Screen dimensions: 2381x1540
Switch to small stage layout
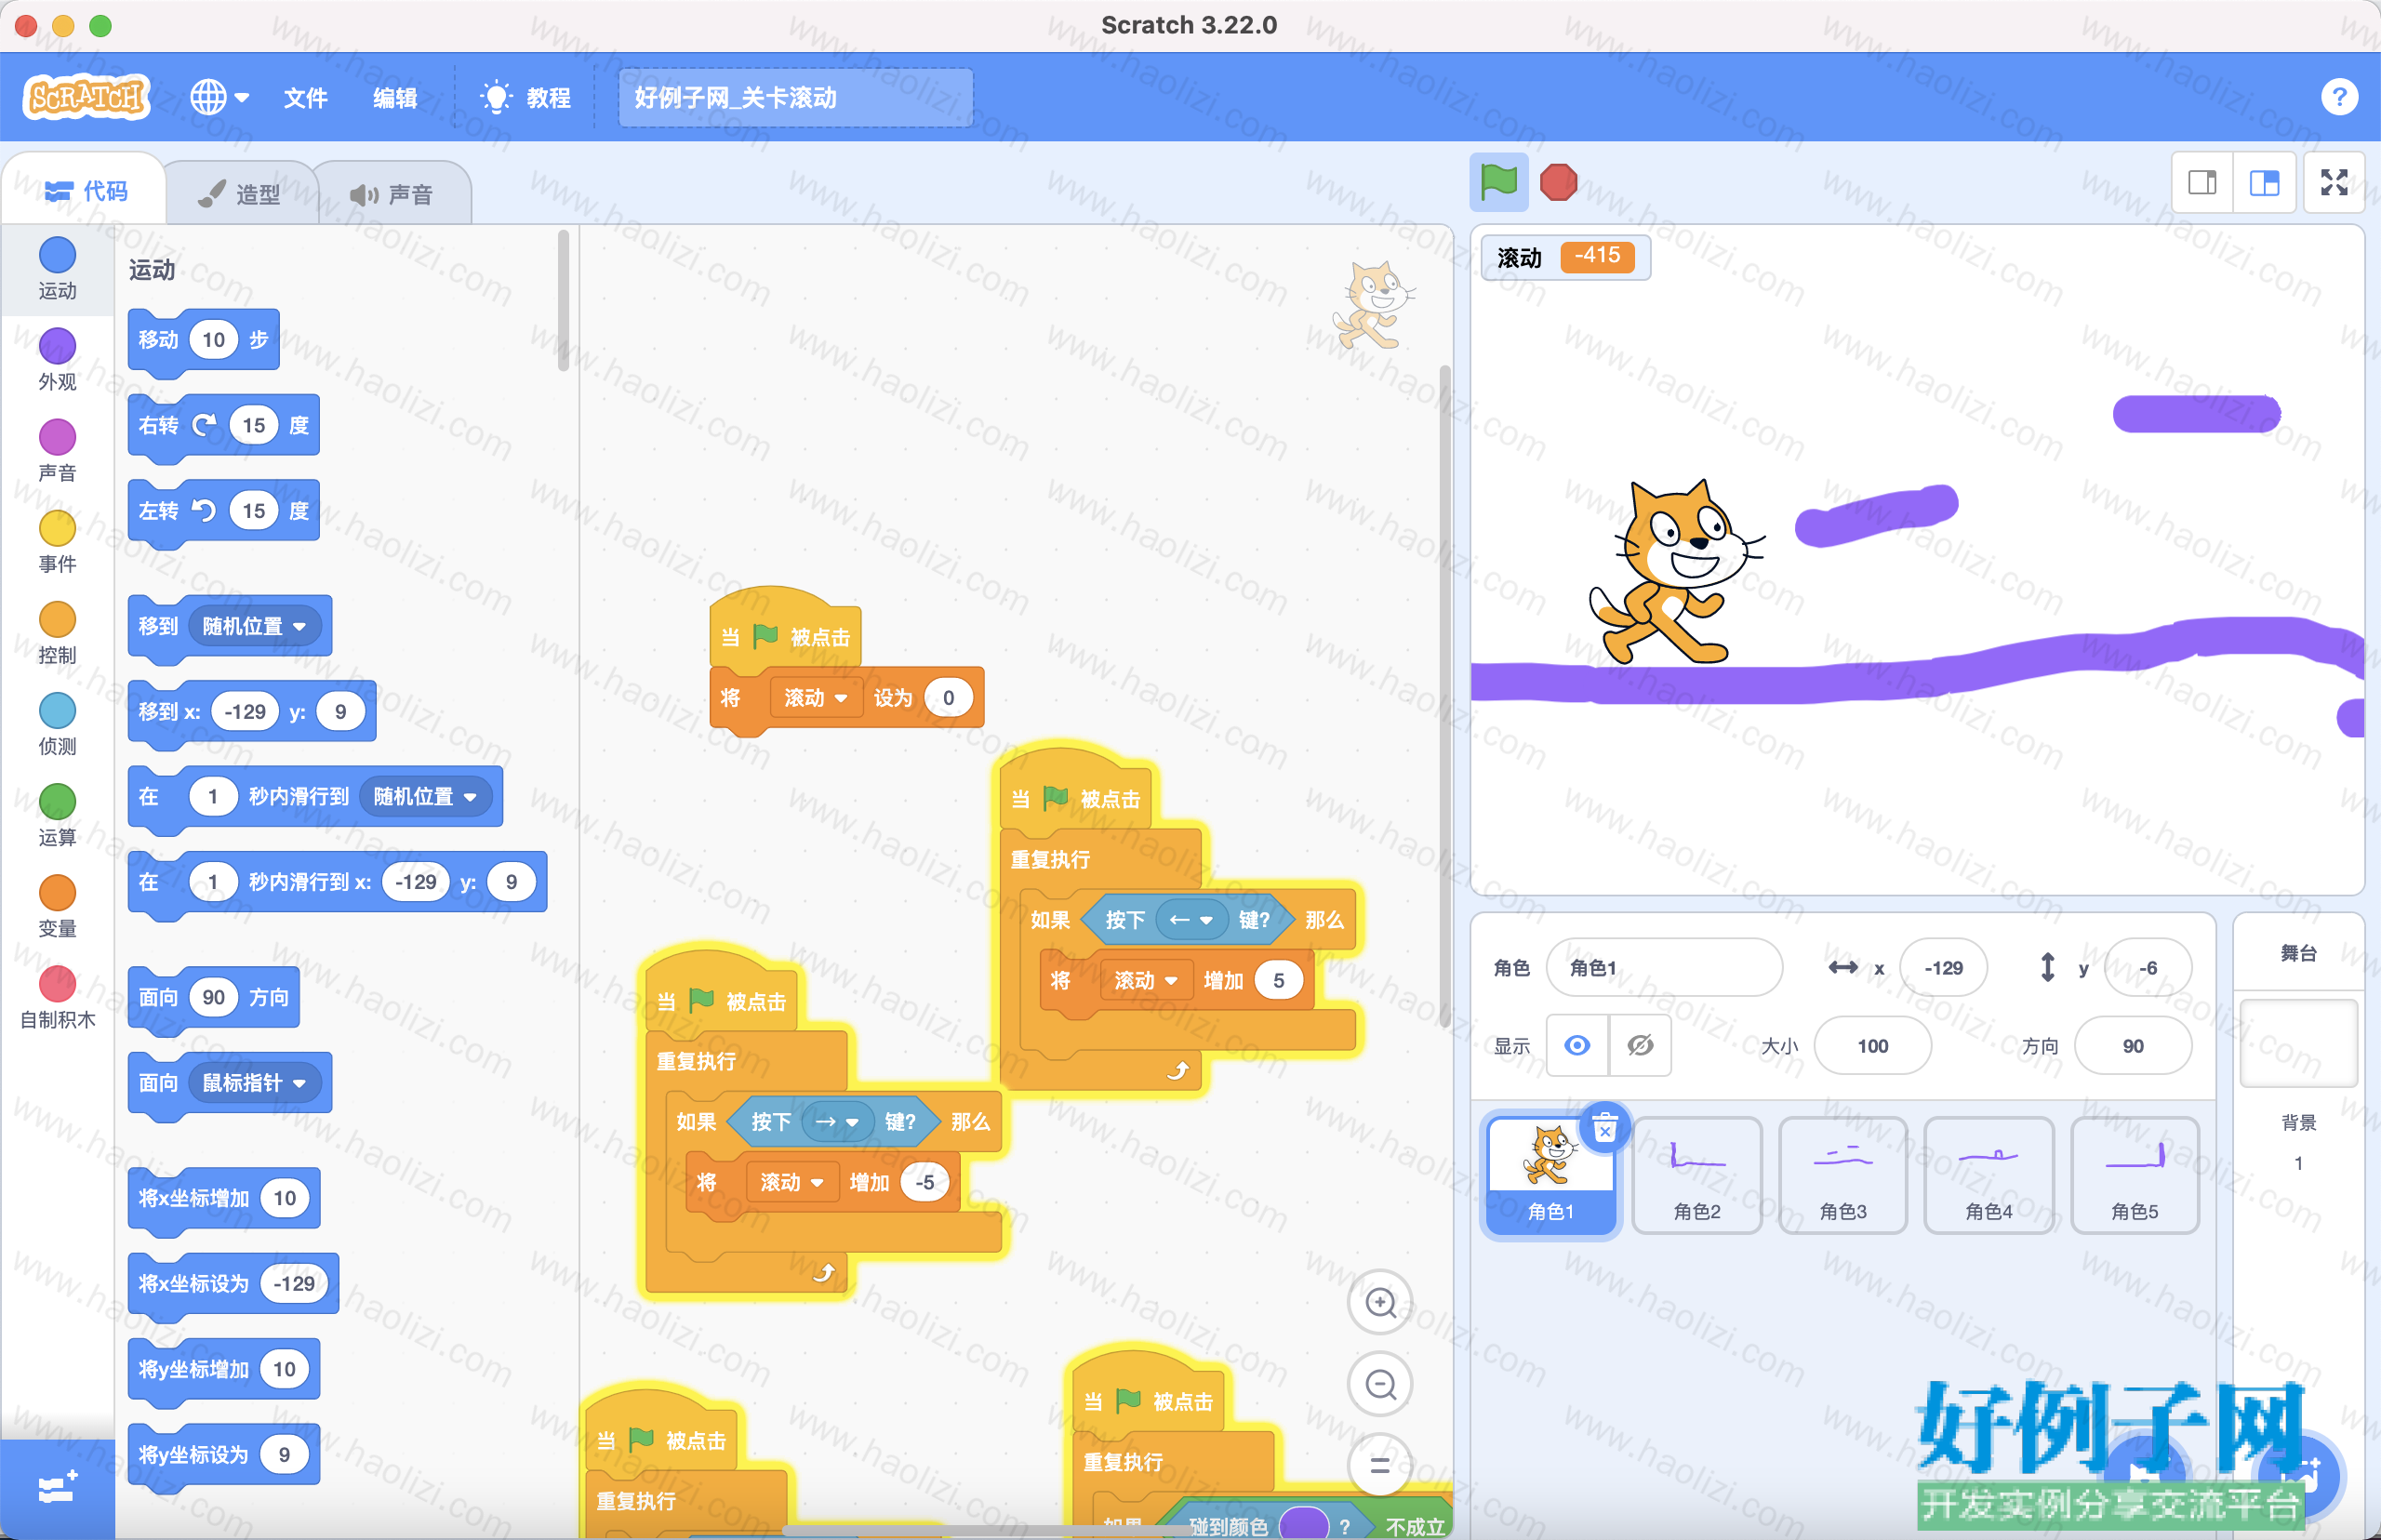pos(2202,182)
